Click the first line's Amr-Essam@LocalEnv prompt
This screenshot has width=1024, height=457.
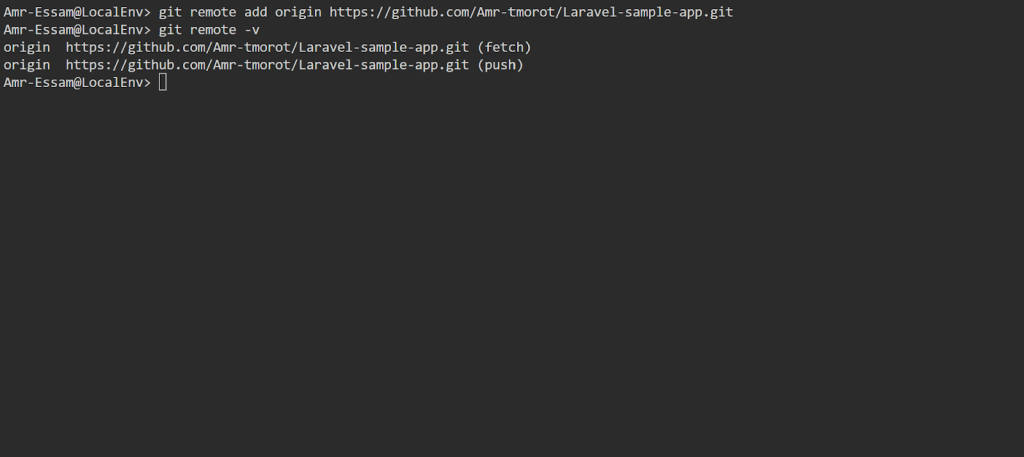(77, 12)
